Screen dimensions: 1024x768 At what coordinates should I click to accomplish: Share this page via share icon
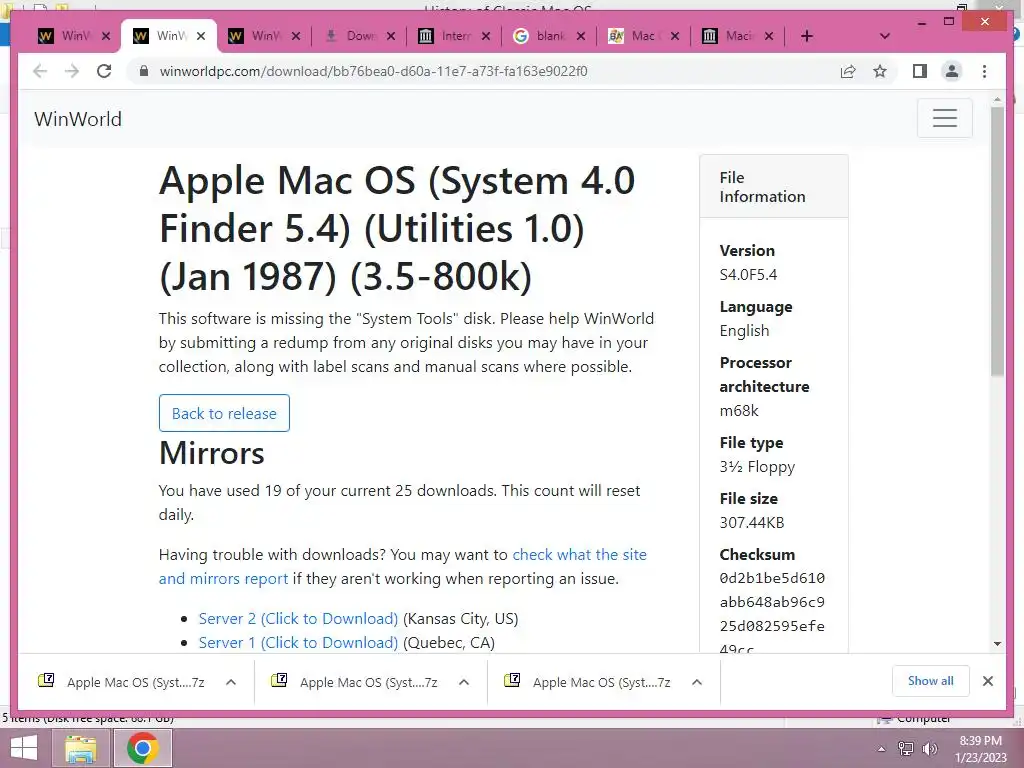pyautogui.click(x=848, y=71)
